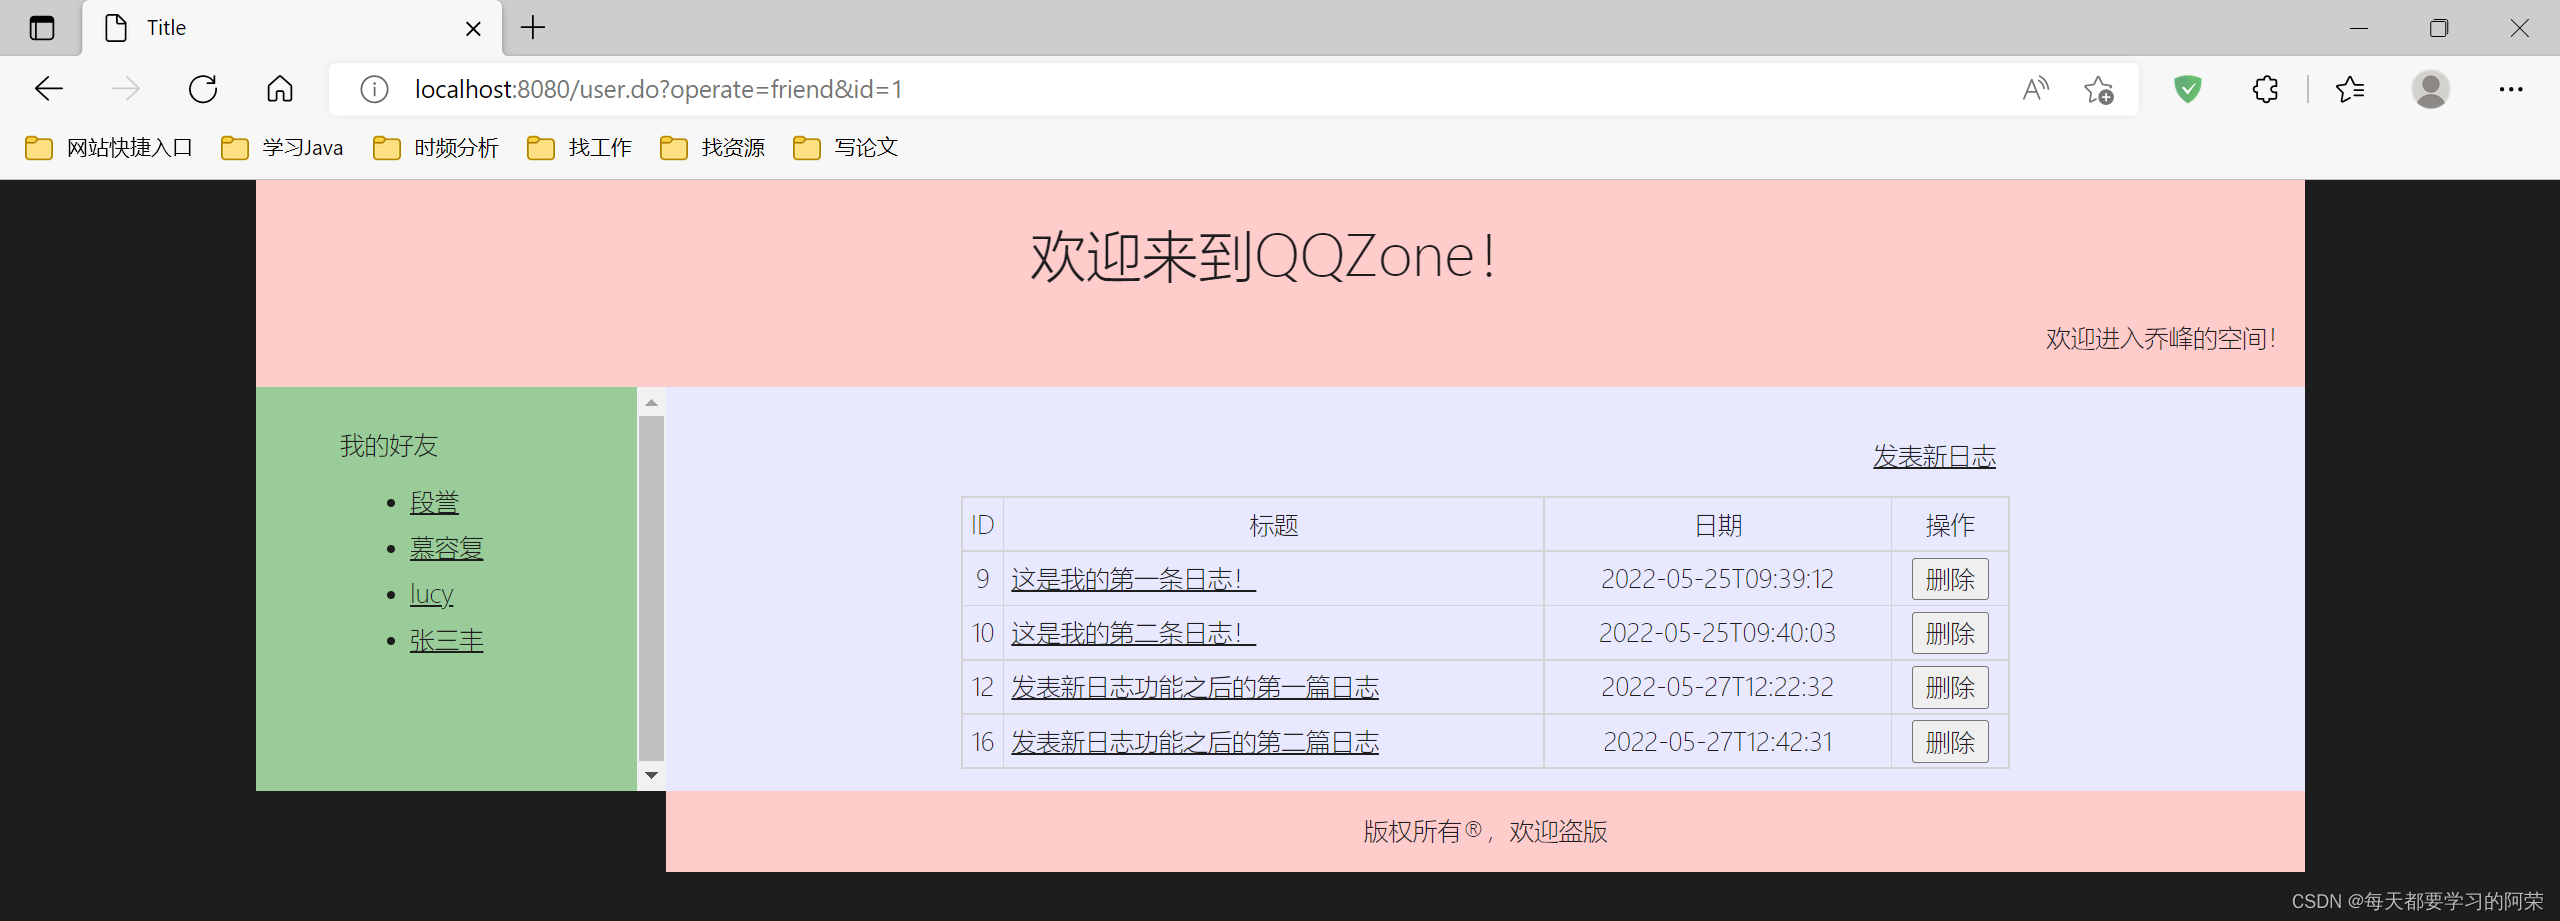Open the user profile avatar

coord(2430,89)
